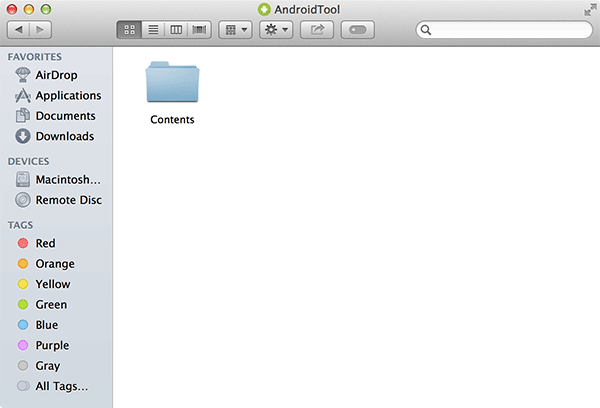Filter by Red tag label
600x408 pixels.
point(46,243)
